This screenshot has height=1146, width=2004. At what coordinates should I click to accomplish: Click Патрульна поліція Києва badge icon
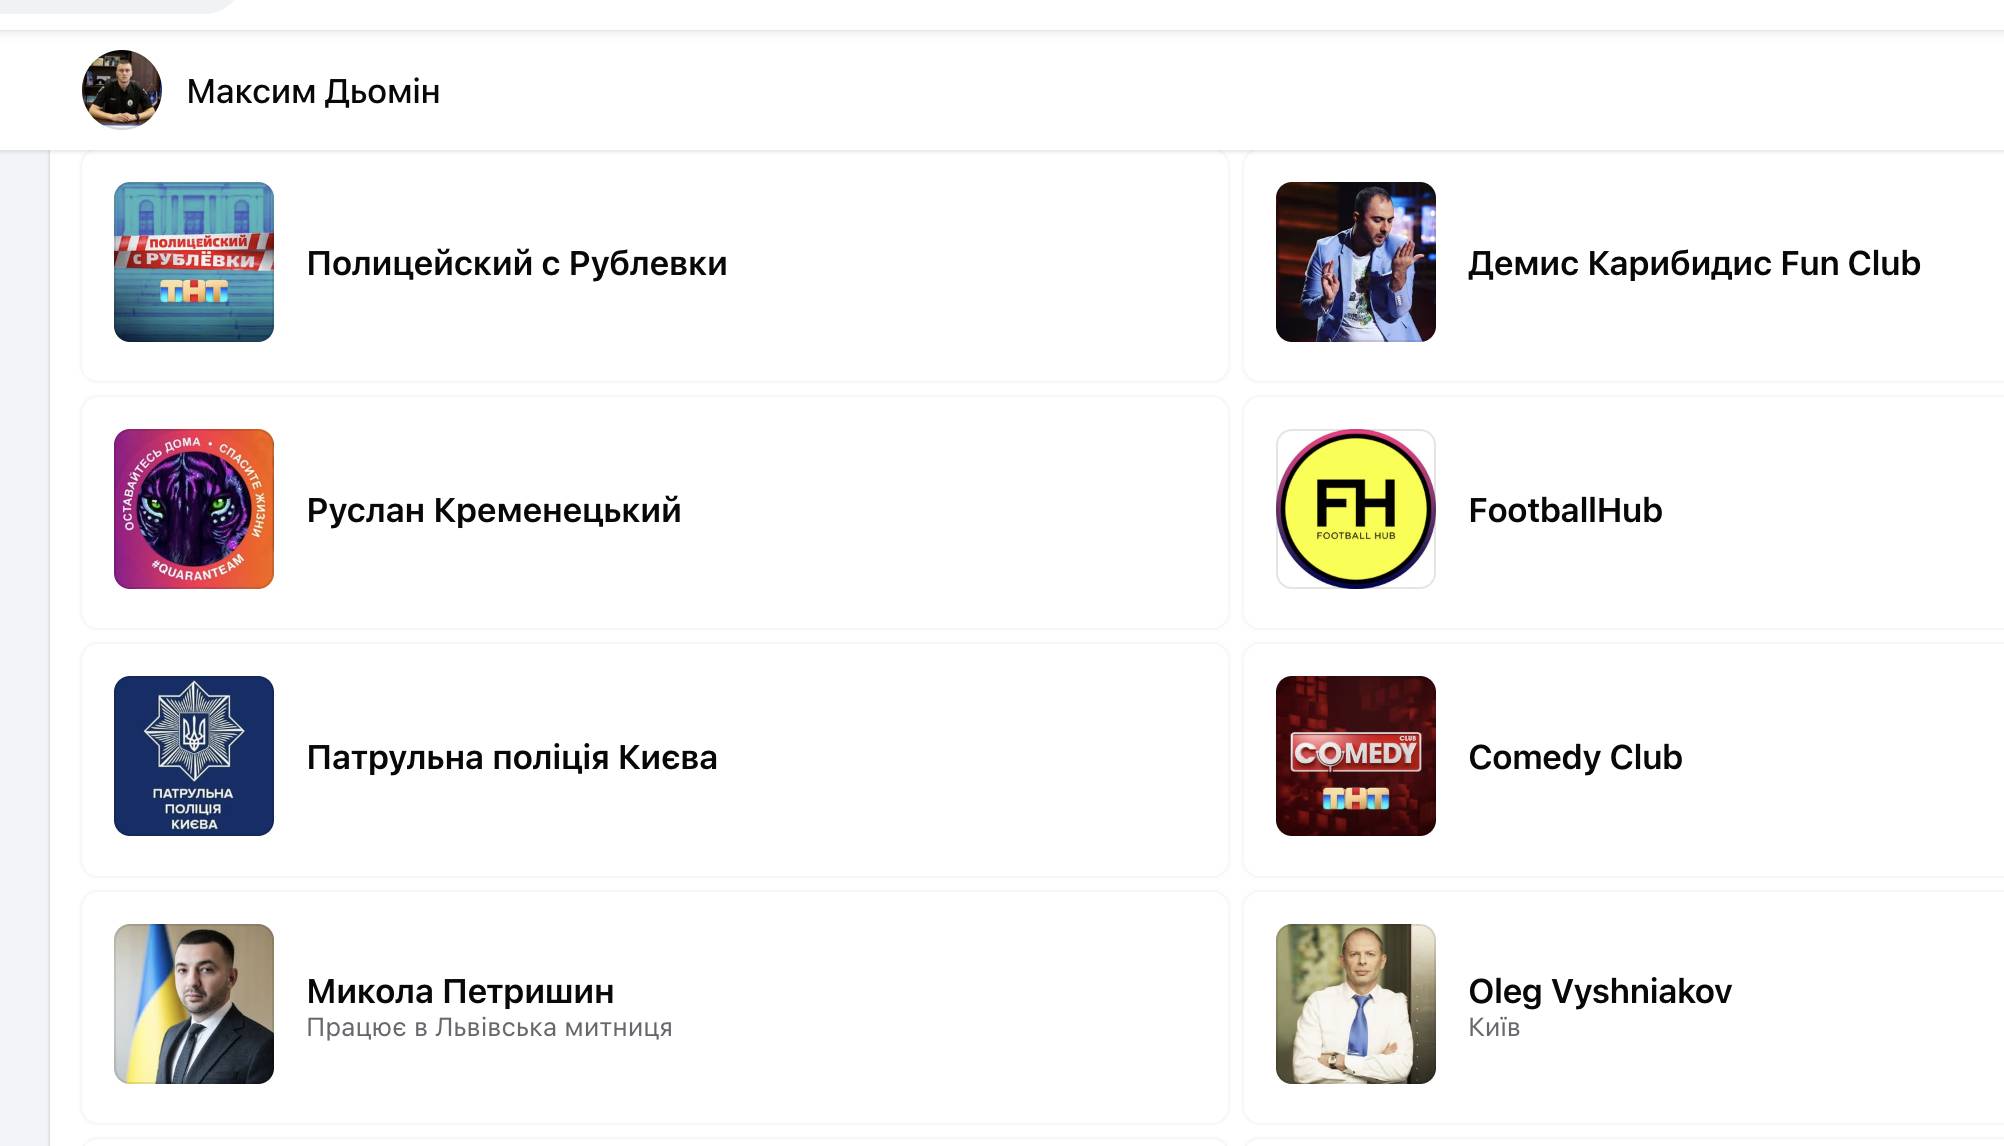tap(194, 756)
